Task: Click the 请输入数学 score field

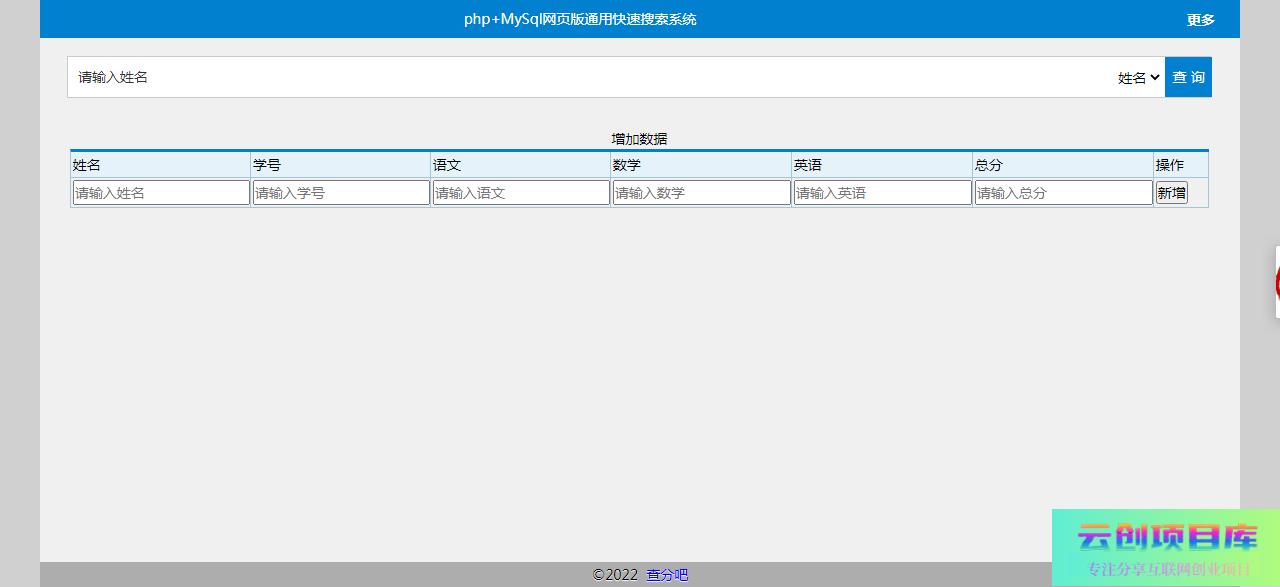Action: coord(701,193)
